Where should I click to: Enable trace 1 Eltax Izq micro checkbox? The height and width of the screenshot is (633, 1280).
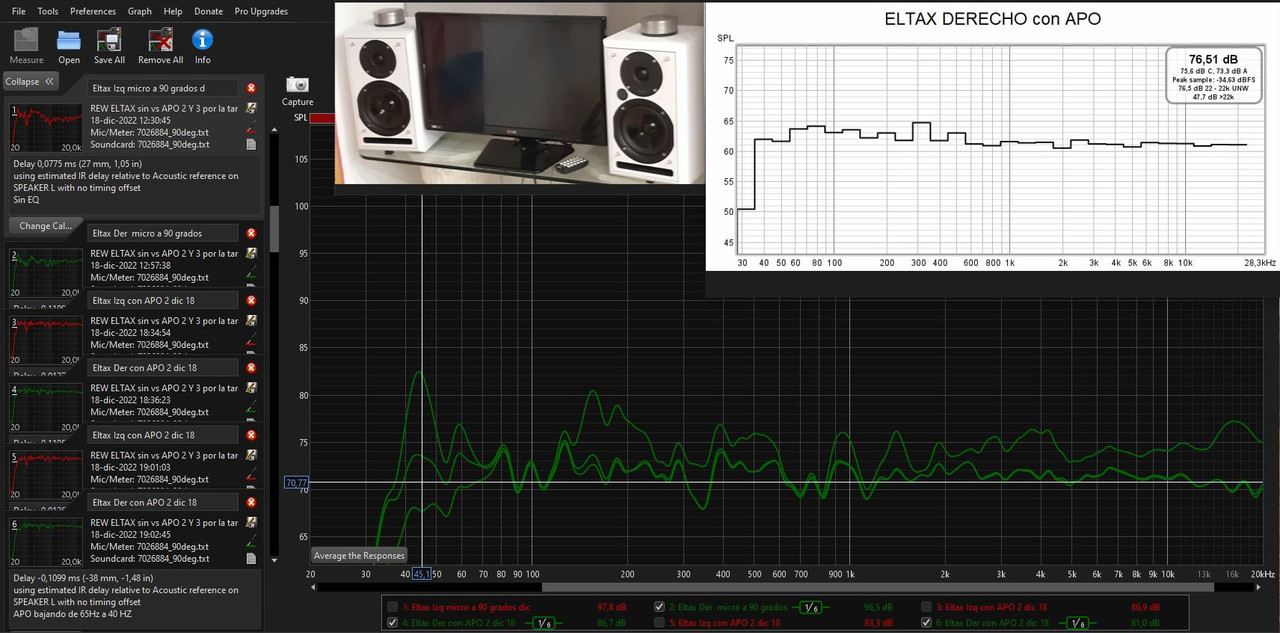(x=392, y=607)
